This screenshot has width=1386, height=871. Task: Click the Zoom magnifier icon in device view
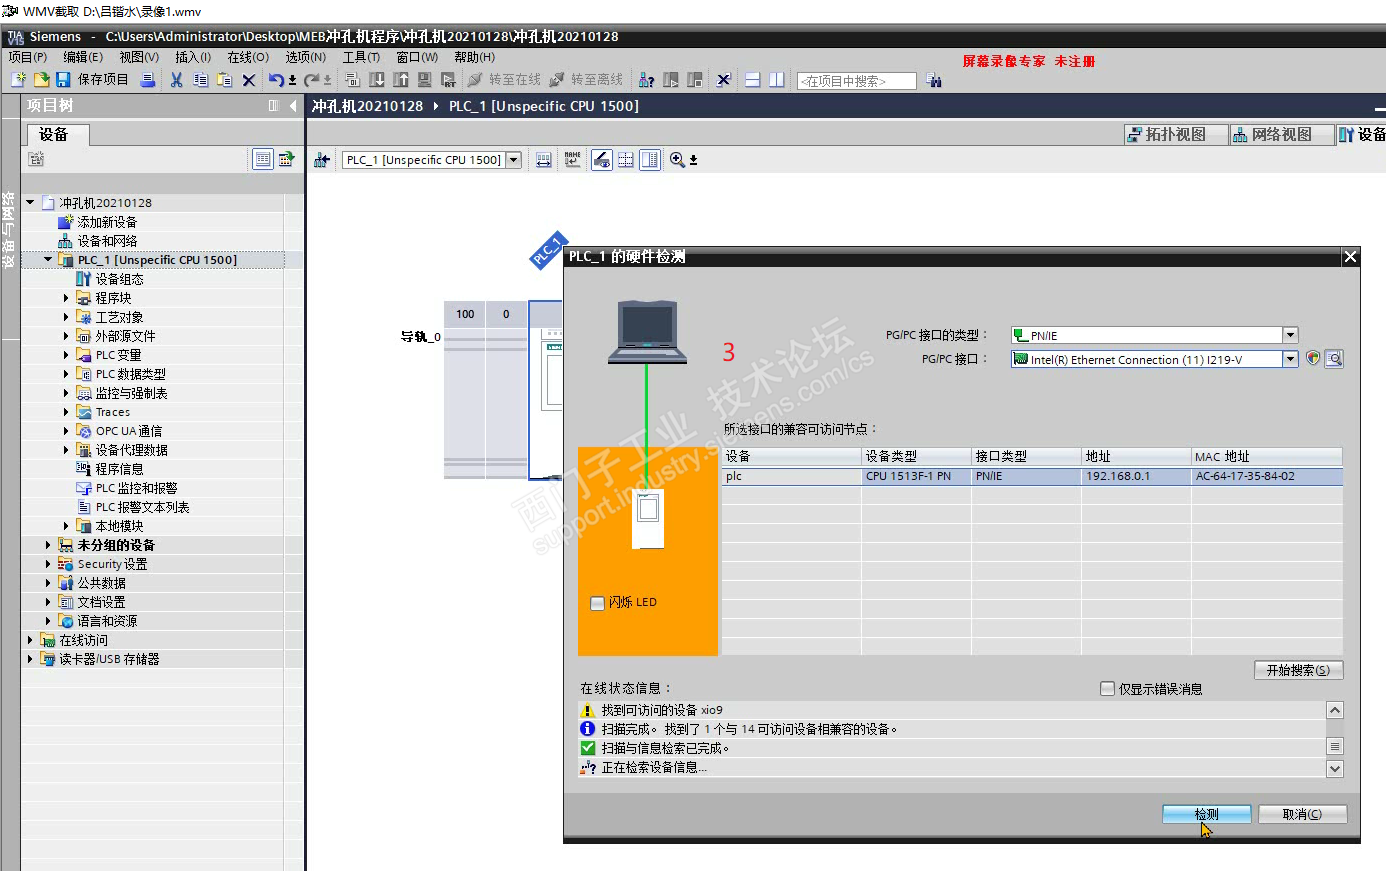(x=677, y=160)
